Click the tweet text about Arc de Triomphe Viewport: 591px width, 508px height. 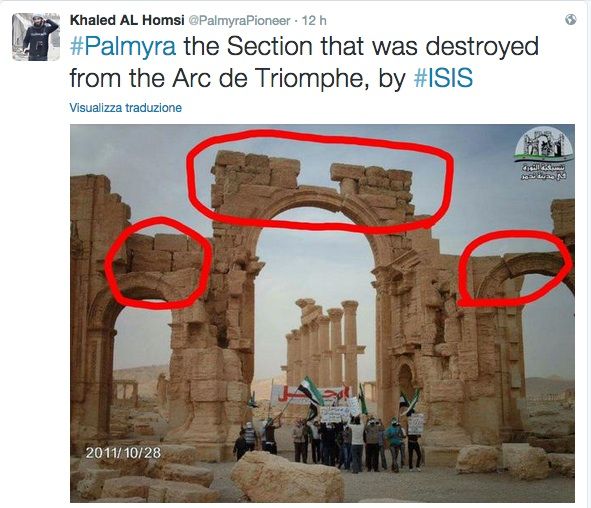304,62
